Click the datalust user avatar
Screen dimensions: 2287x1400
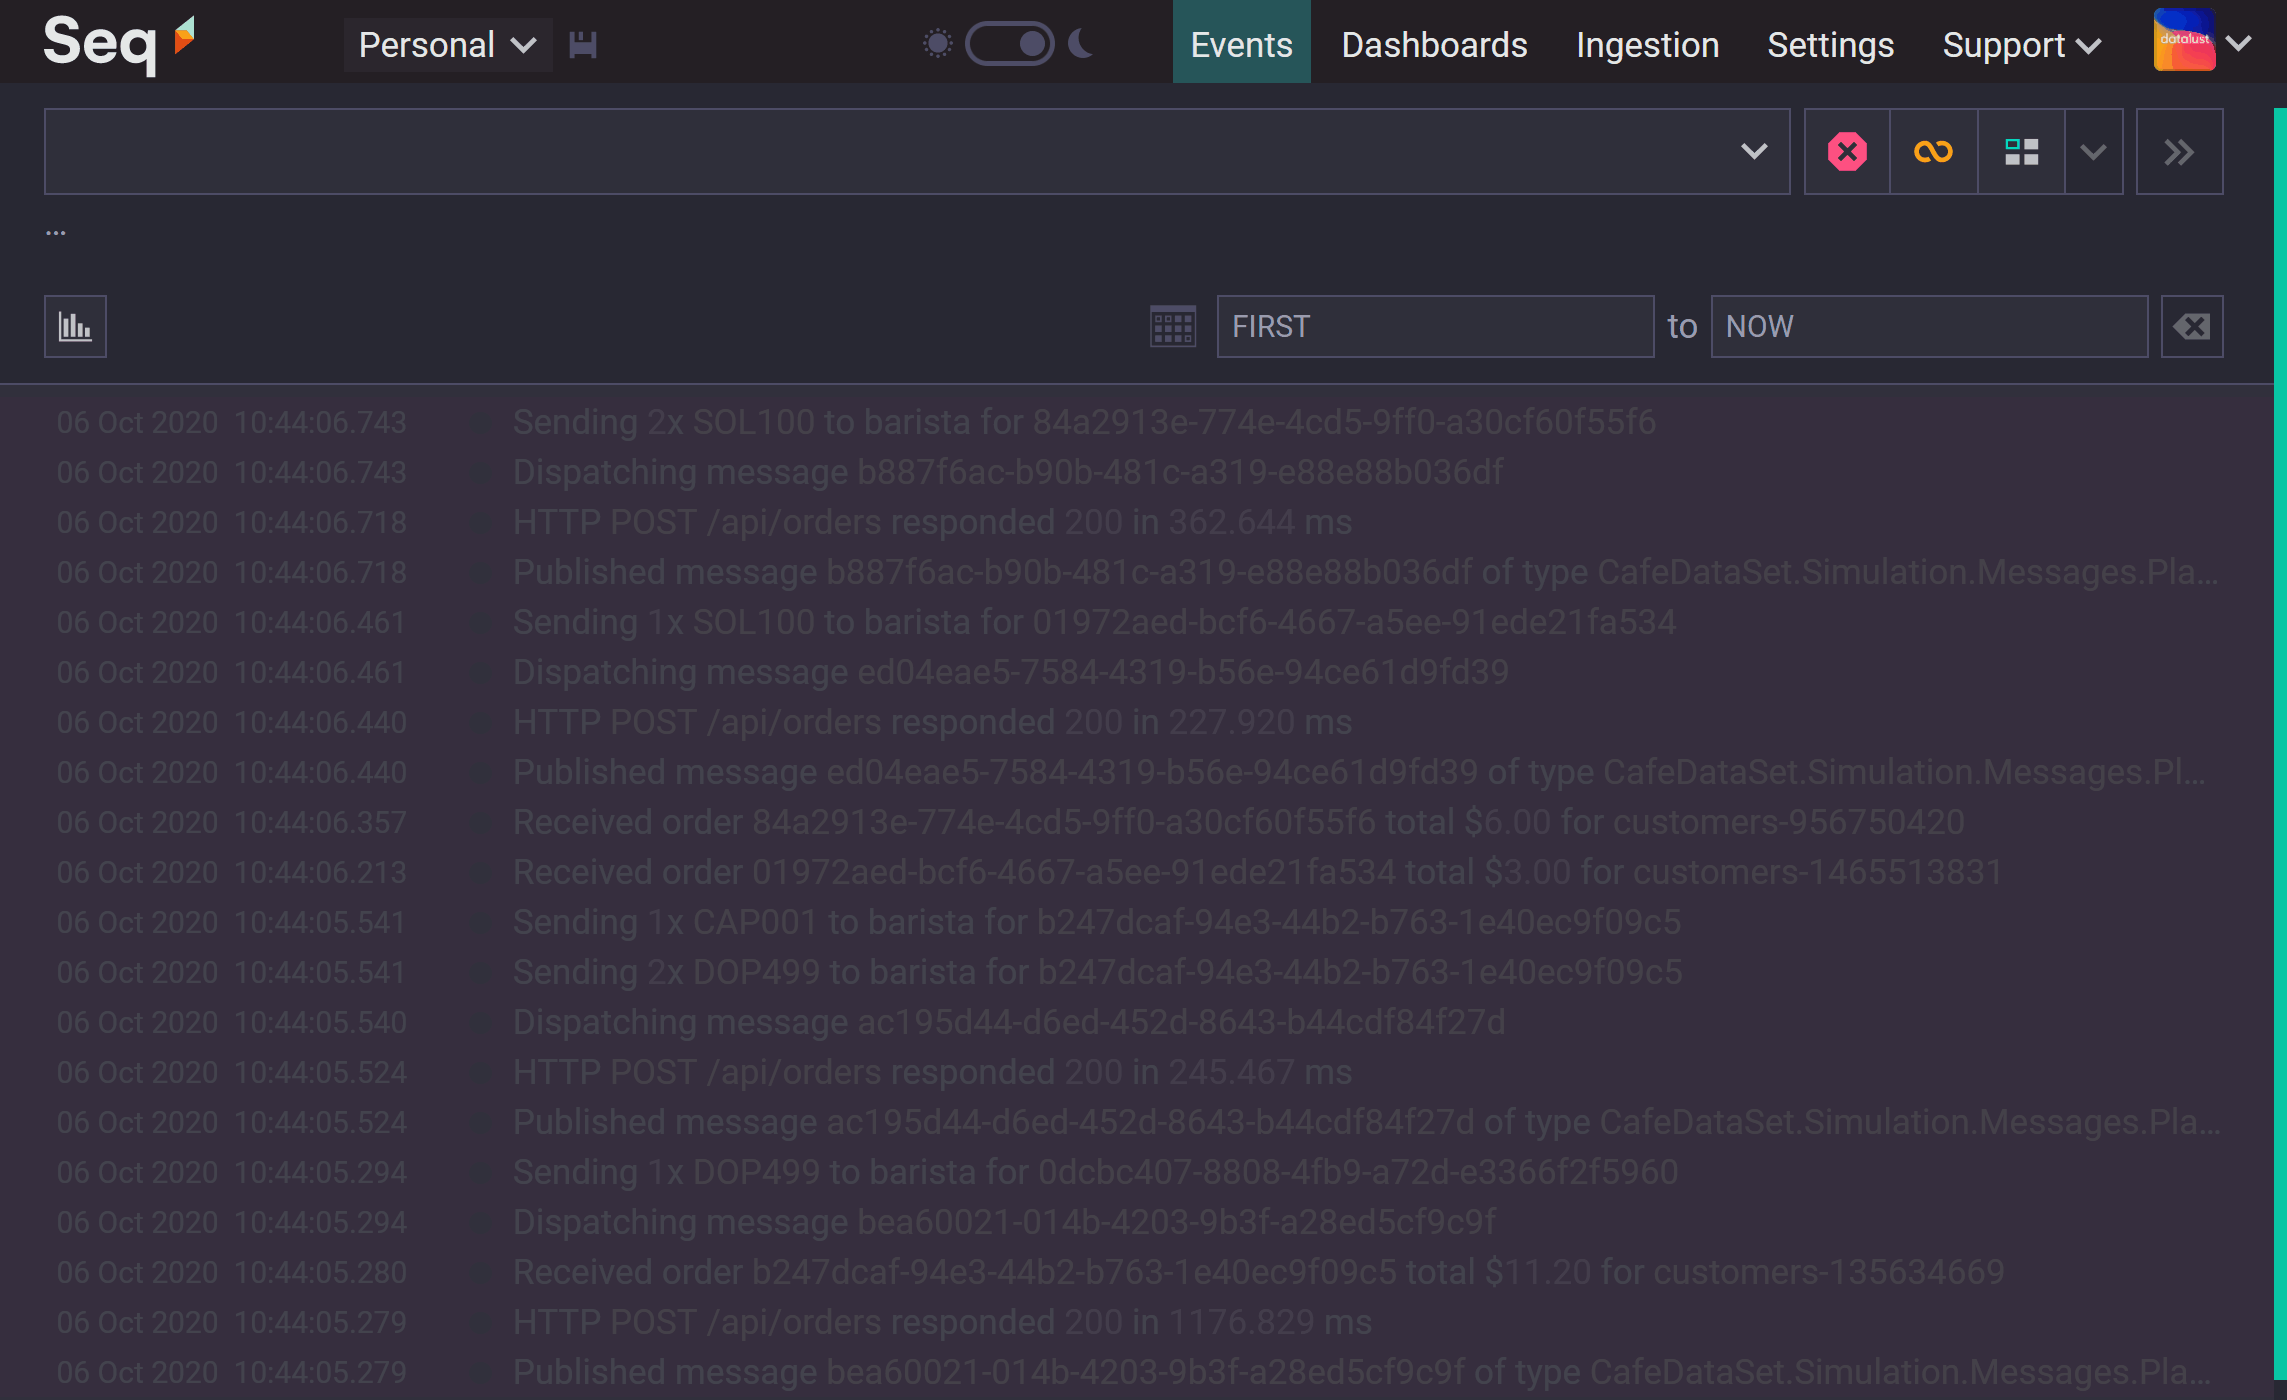[2184, 42]
